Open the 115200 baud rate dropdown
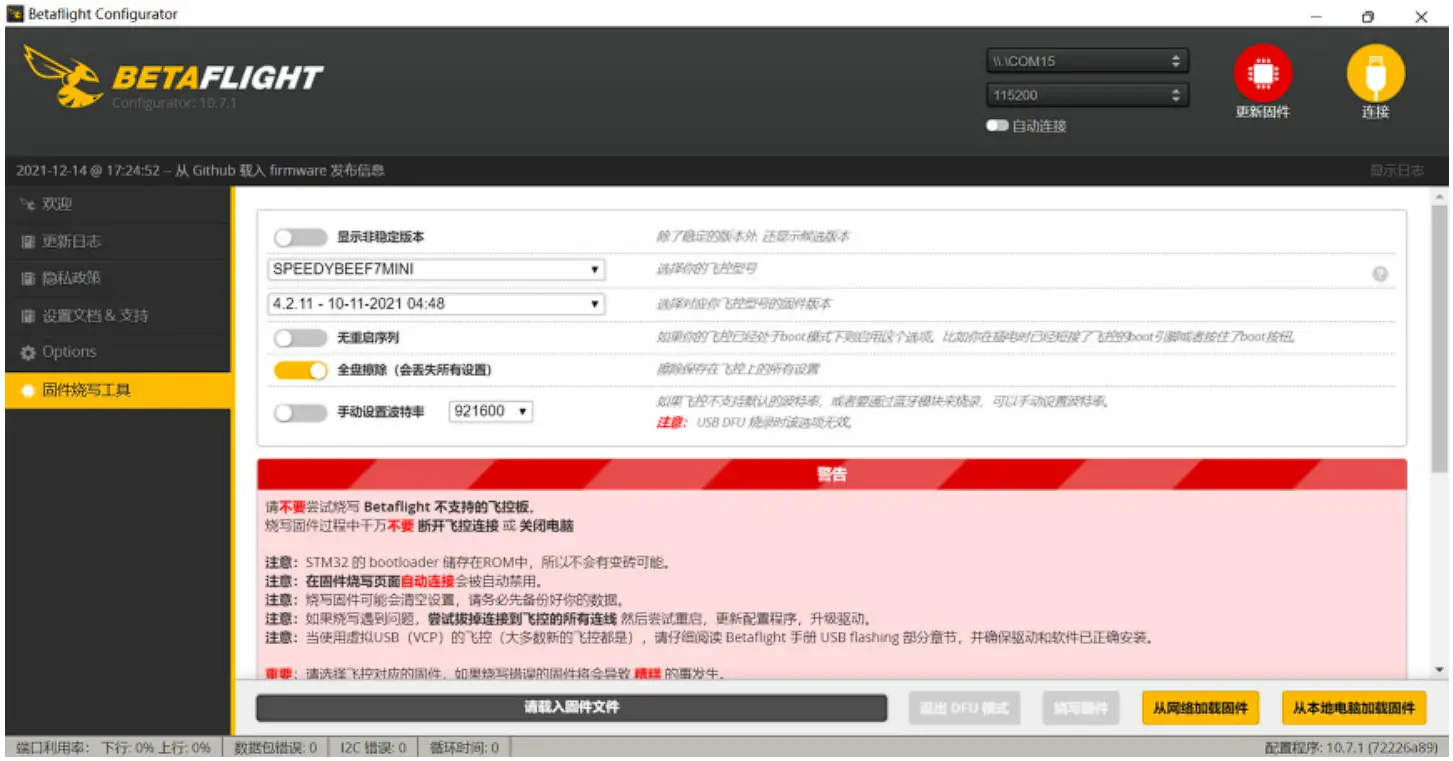1453x761 pixels. point(1087,96)
